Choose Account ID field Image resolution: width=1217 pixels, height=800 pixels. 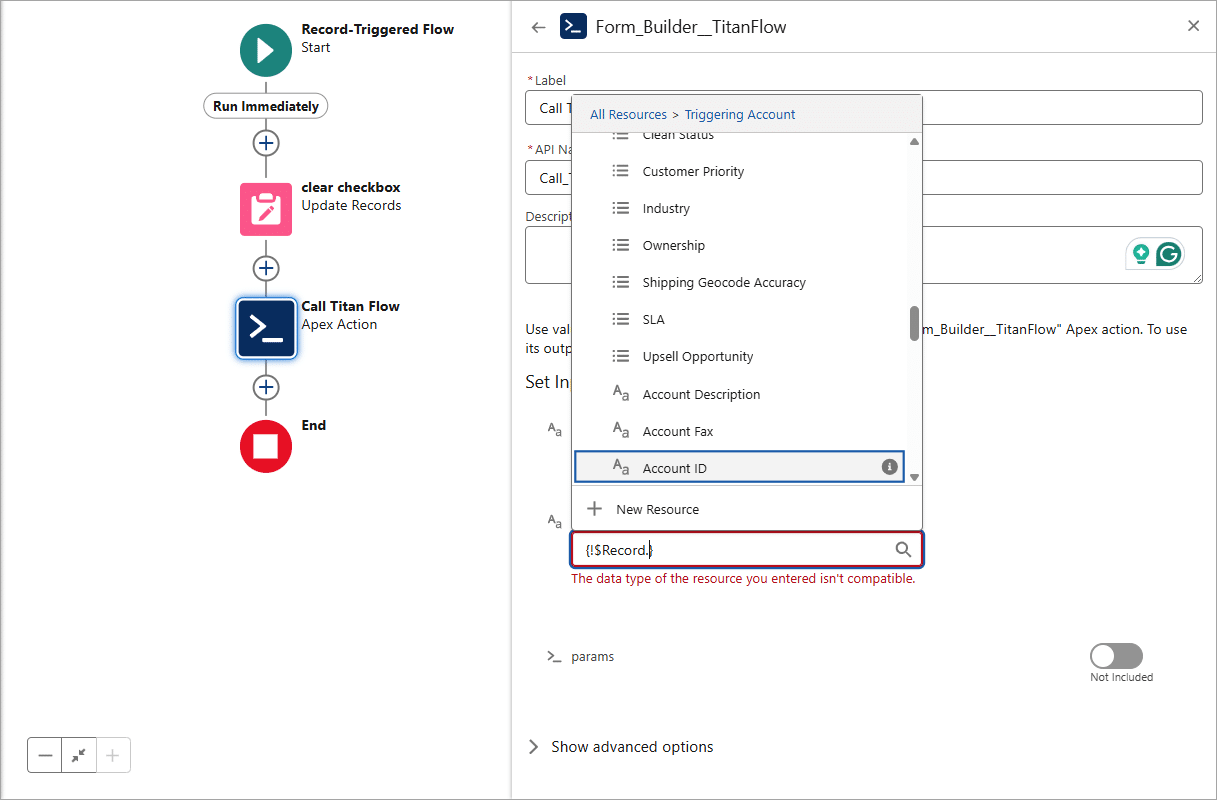click(740, 467)
